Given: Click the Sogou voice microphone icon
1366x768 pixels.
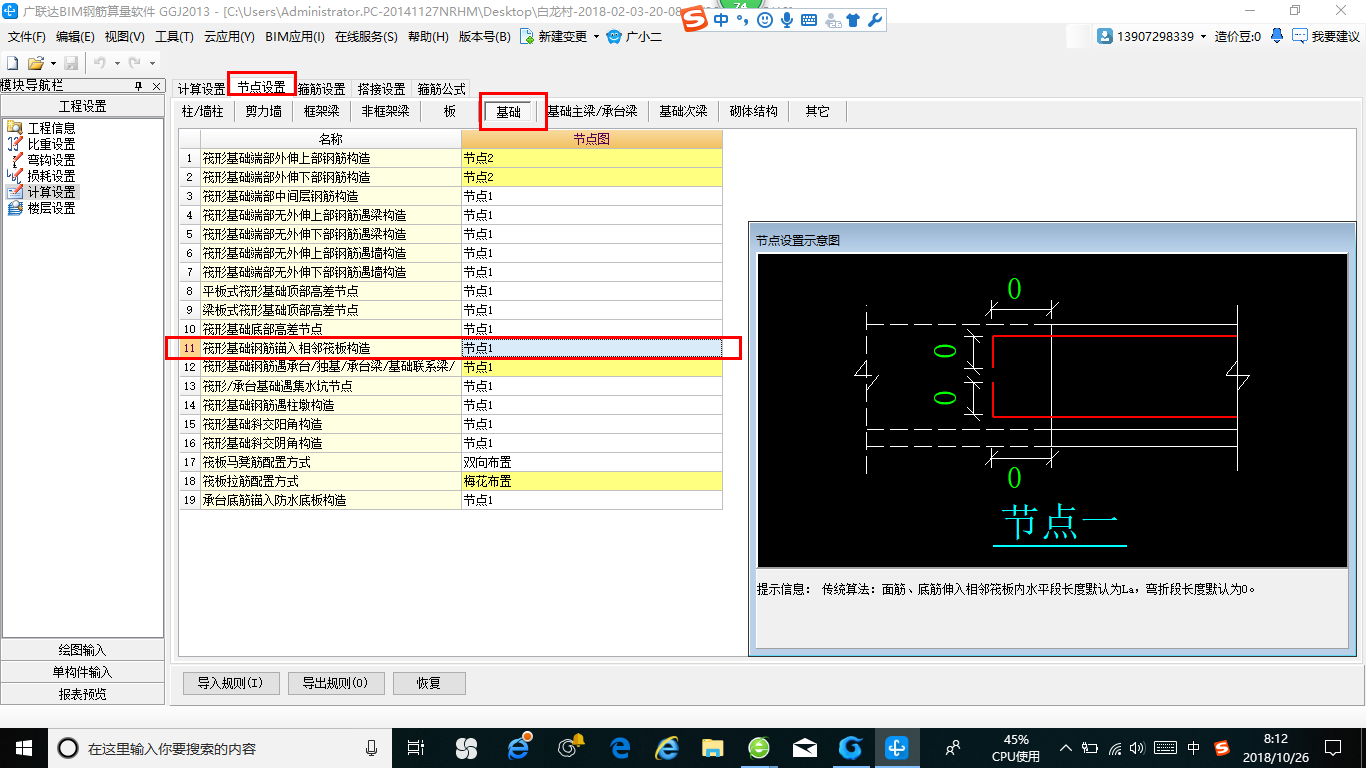Looking at the screenshot, I should [787, 19].
